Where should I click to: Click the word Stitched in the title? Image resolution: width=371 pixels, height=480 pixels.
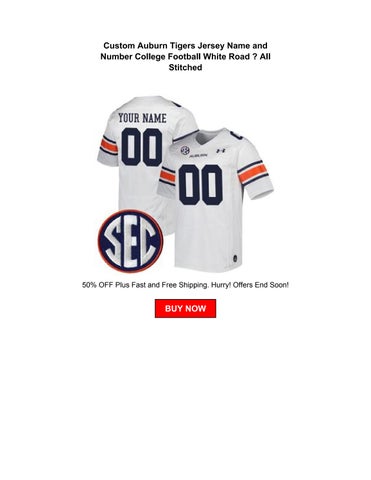tap(185, 67)
